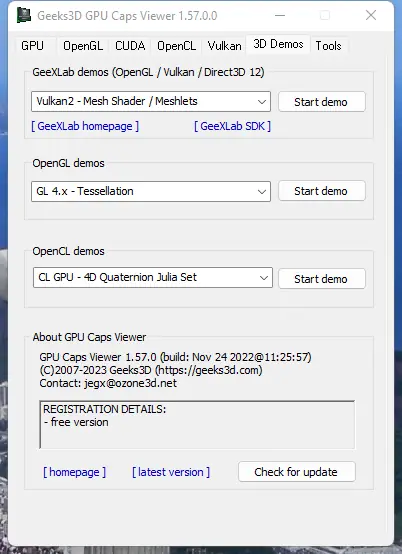Minimize the GPU Caps Viewer window
The width and height of the screenshot is (402, 554).
coord(280,16)
